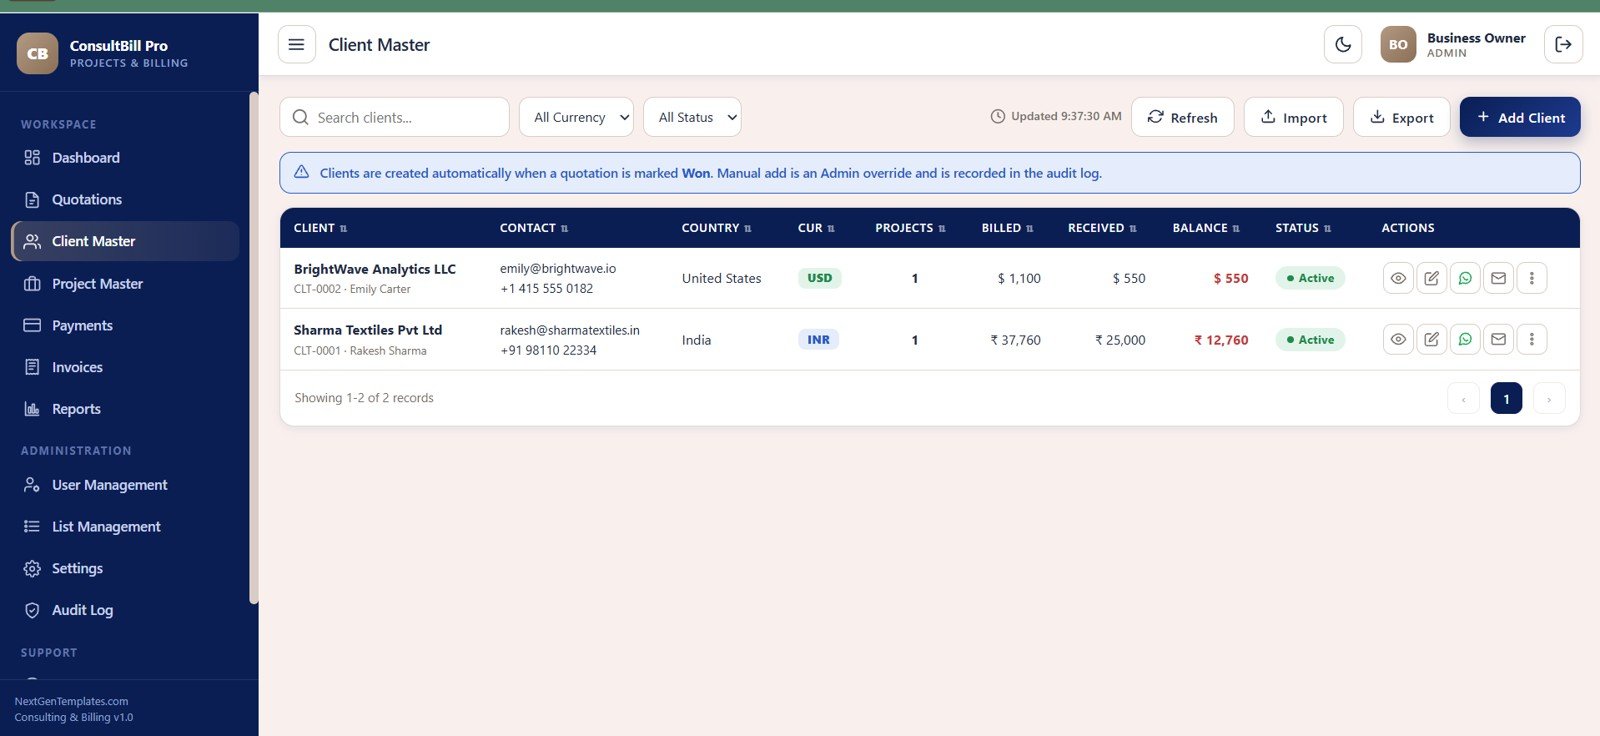Navigate to Payments in the sidebar
Image resolution: width=1600 pixels, height=736 pixels.
point(125,326)
